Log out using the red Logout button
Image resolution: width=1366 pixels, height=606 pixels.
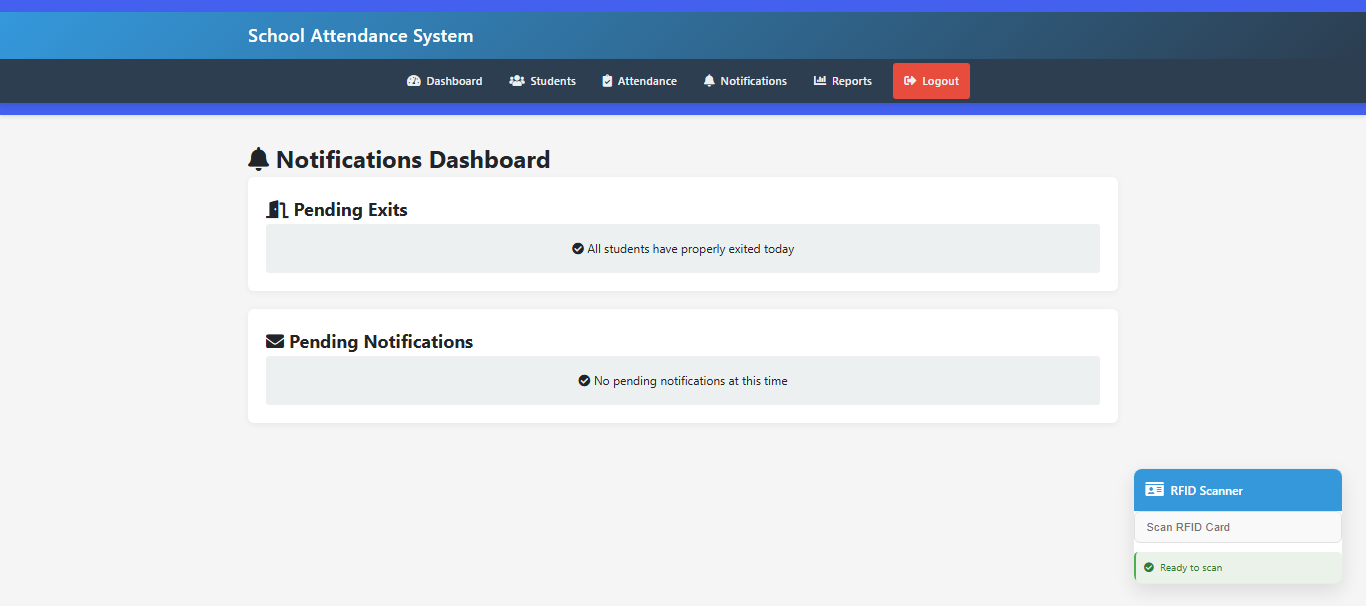931,81
